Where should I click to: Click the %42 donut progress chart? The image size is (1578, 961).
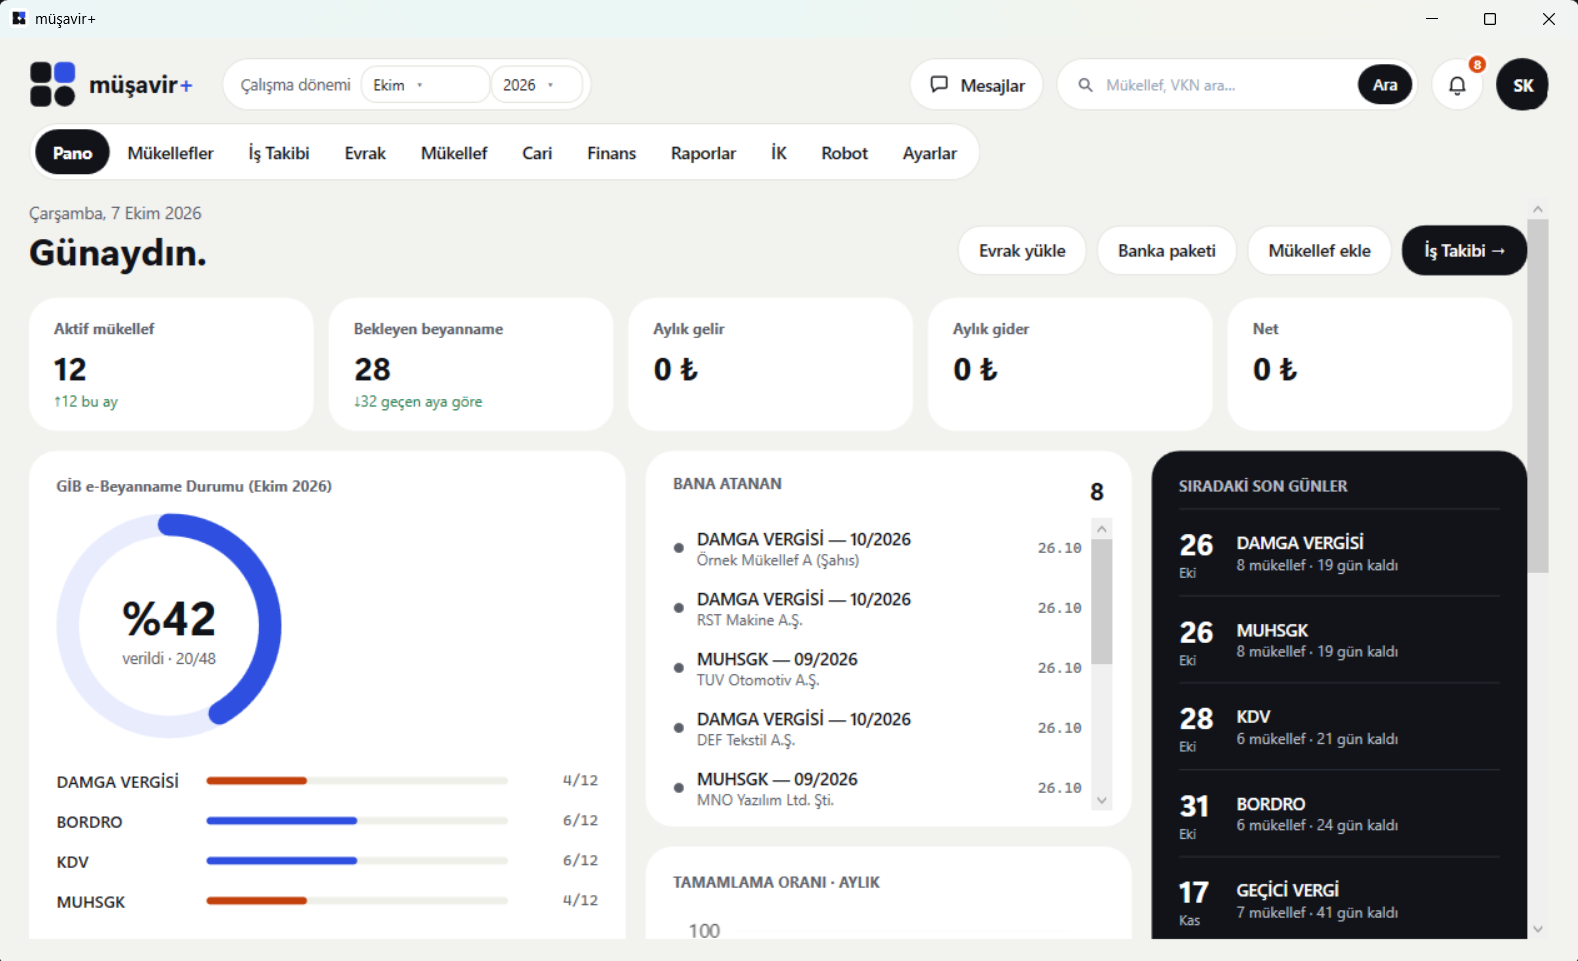(x=169, y=626)
